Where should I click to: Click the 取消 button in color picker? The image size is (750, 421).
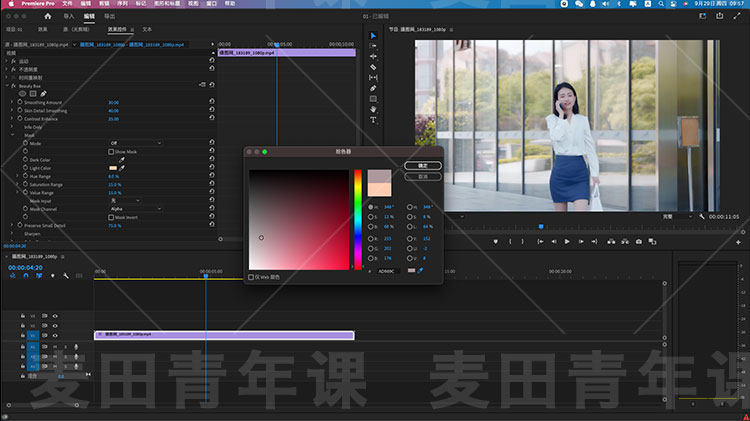click(x=422, y=176)
